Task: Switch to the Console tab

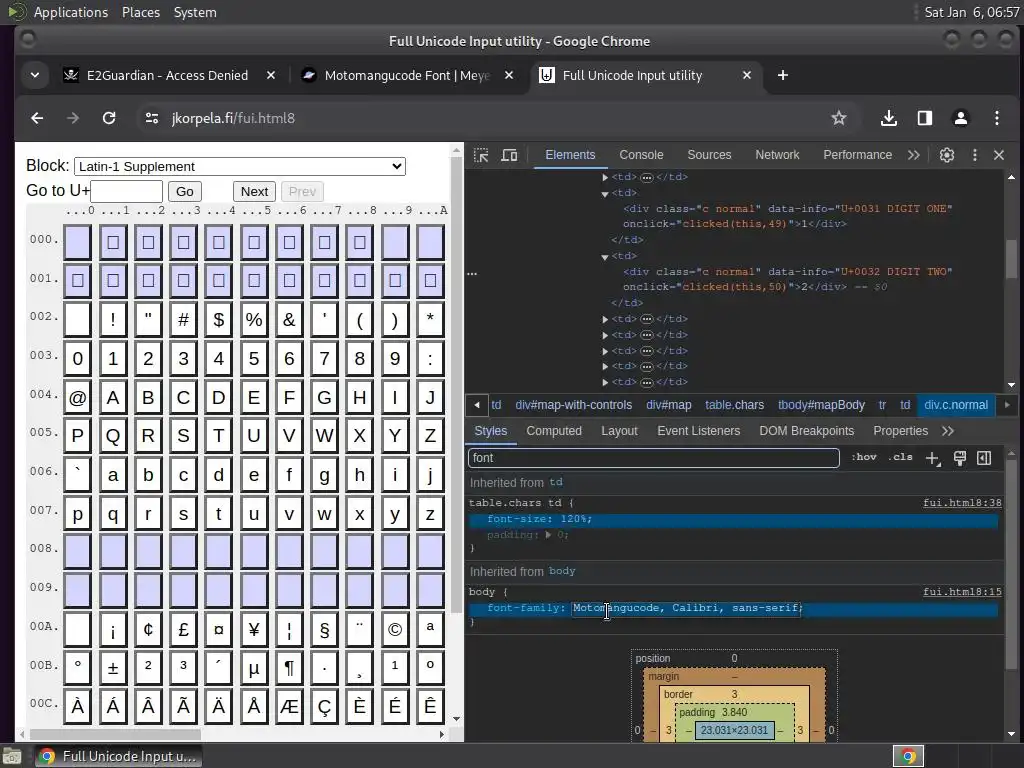Action: click(x=641, y=155)
